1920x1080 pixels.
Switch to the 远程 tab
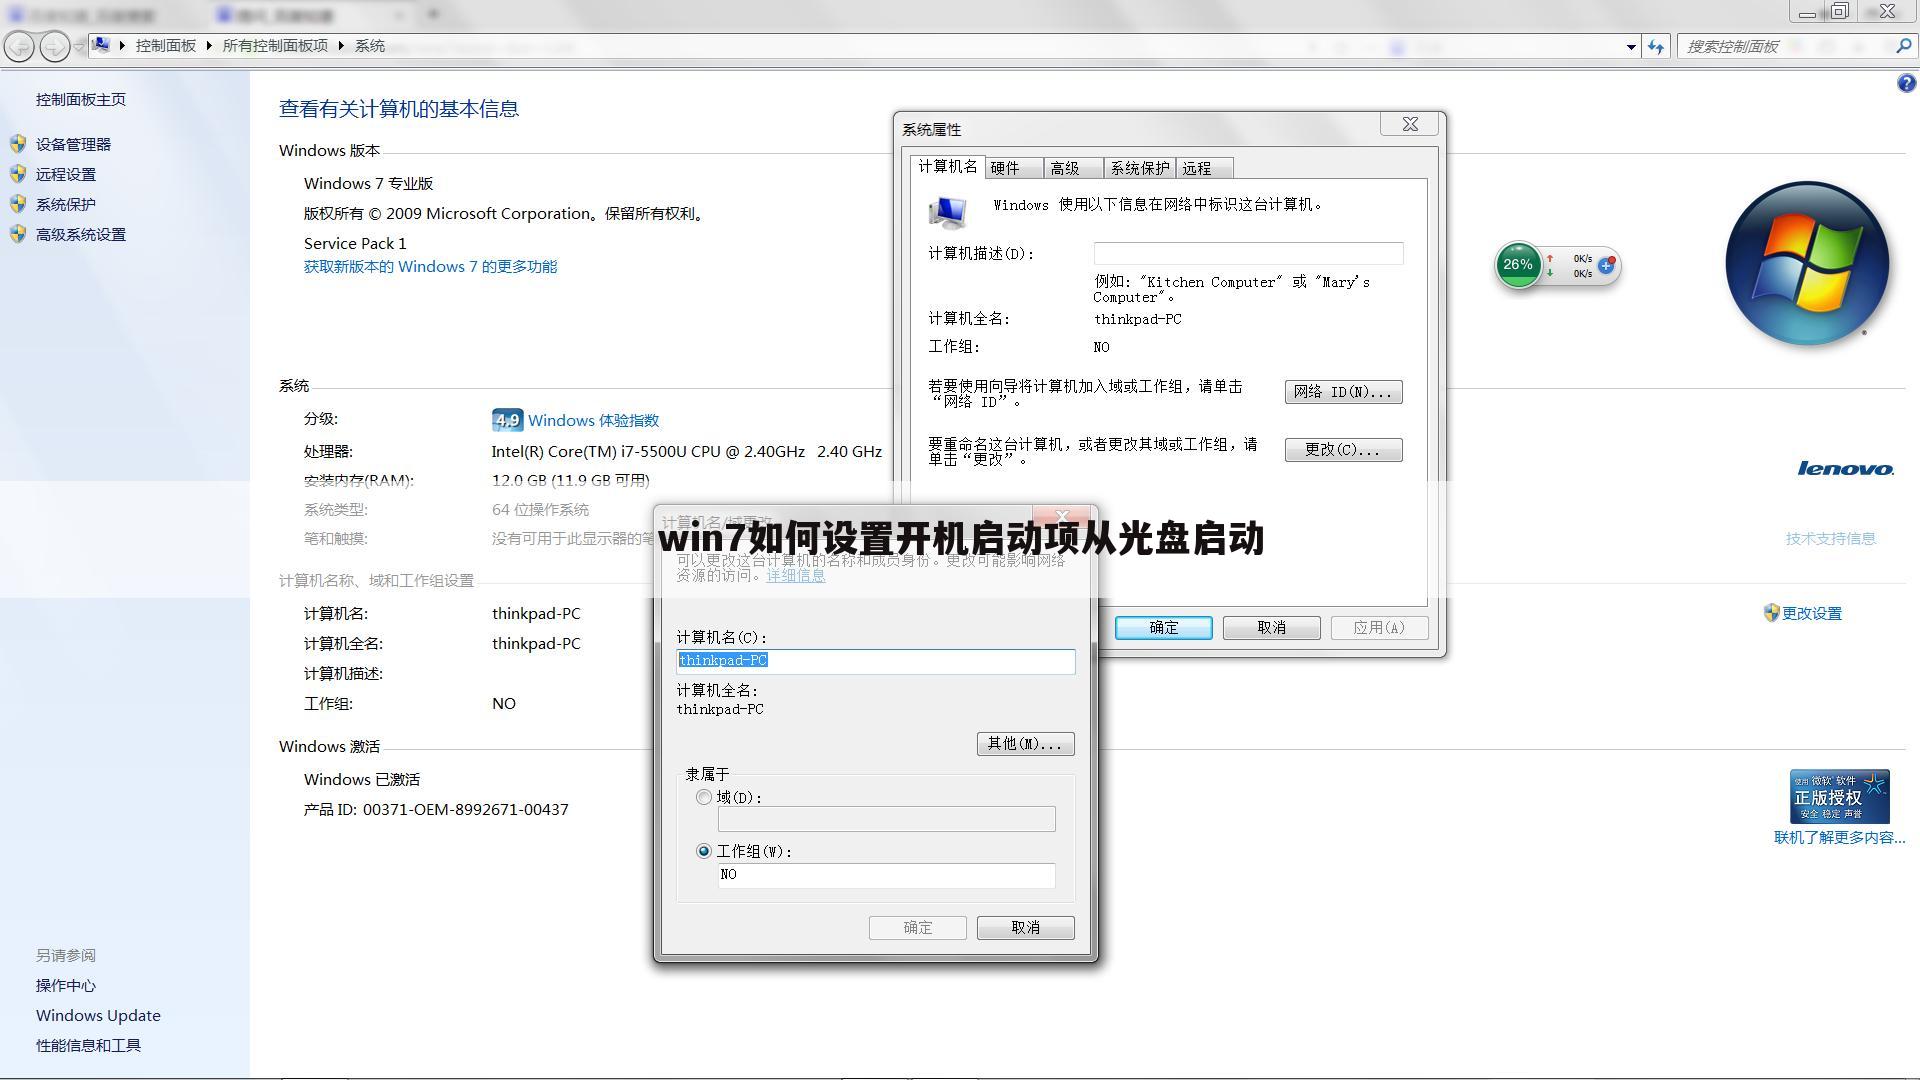coord(1205,168)
